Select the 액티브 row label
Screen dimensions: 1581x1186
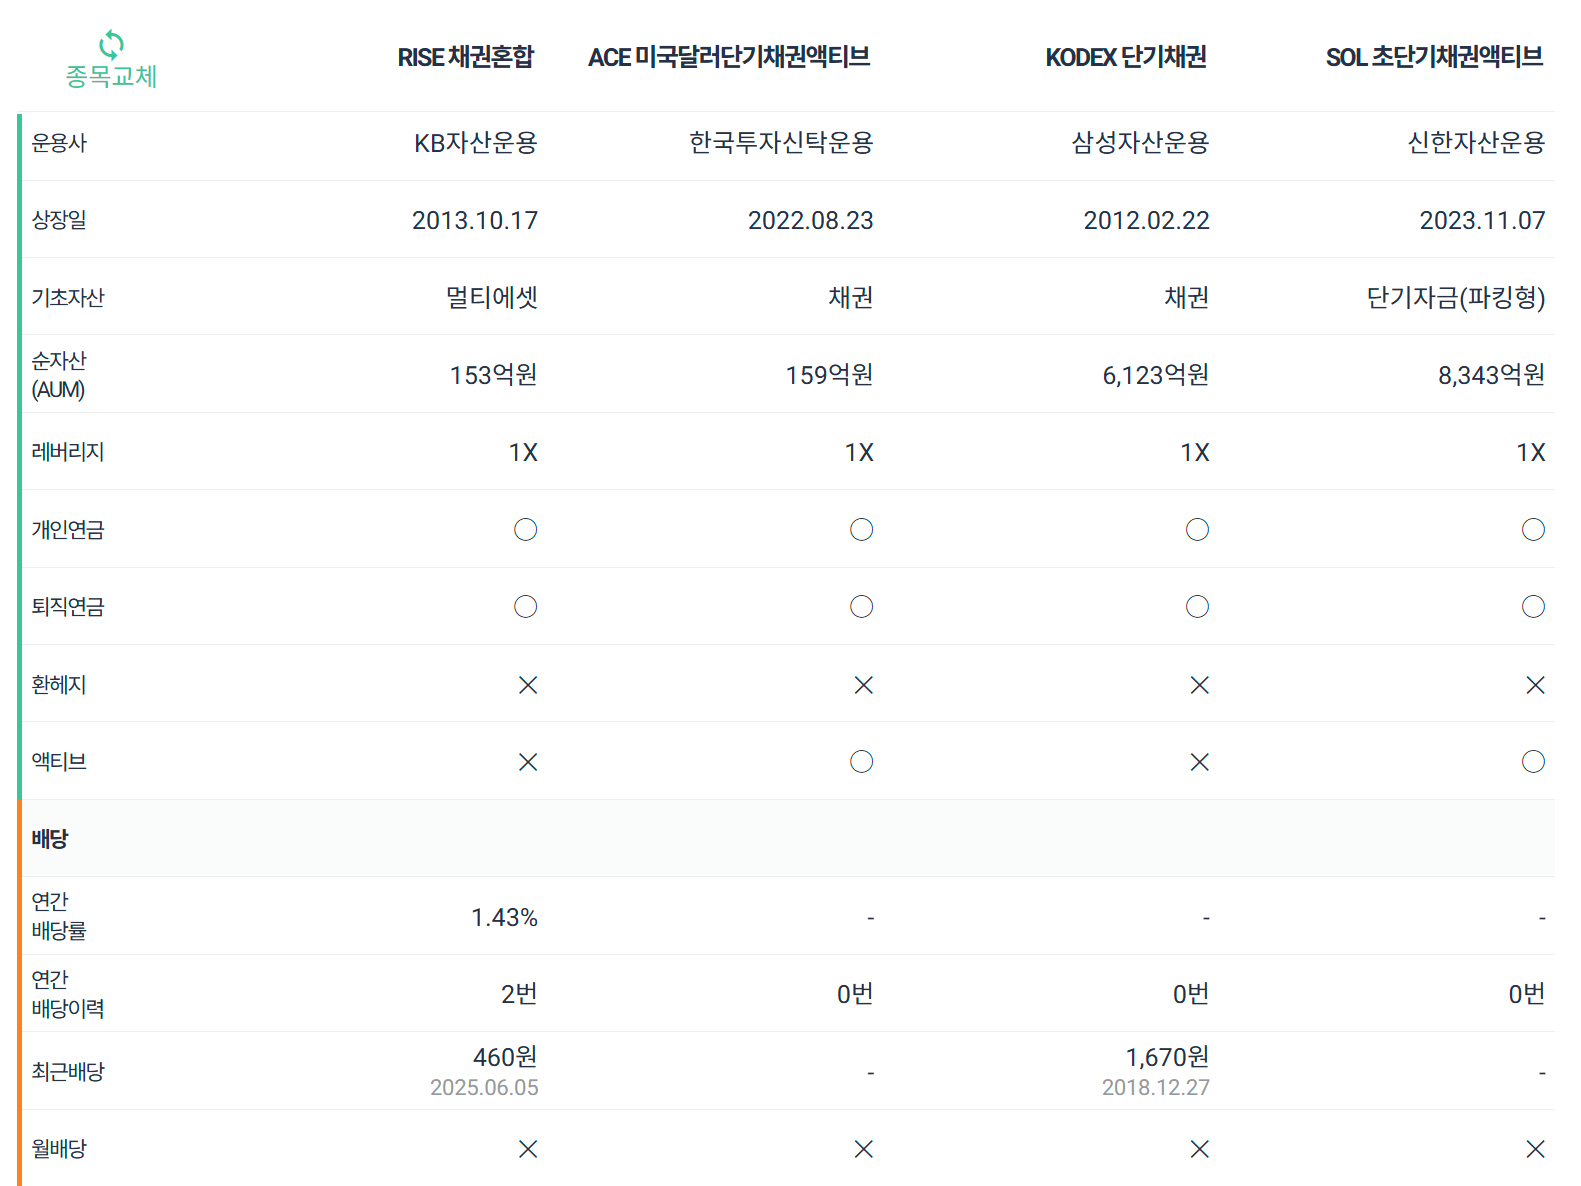coord(59,762)
